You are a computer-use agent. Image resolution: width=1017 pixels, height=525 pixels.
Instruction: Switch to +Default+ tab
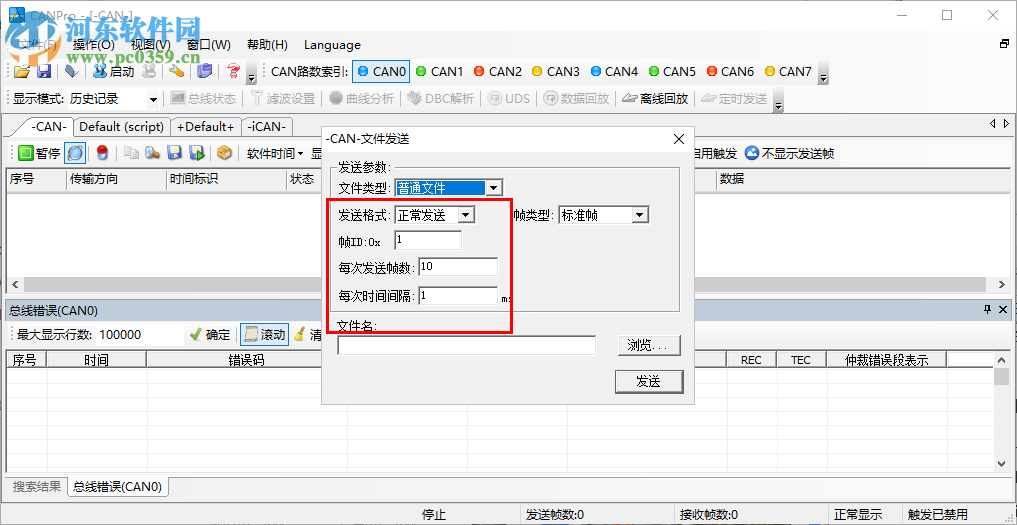[206, 127]
